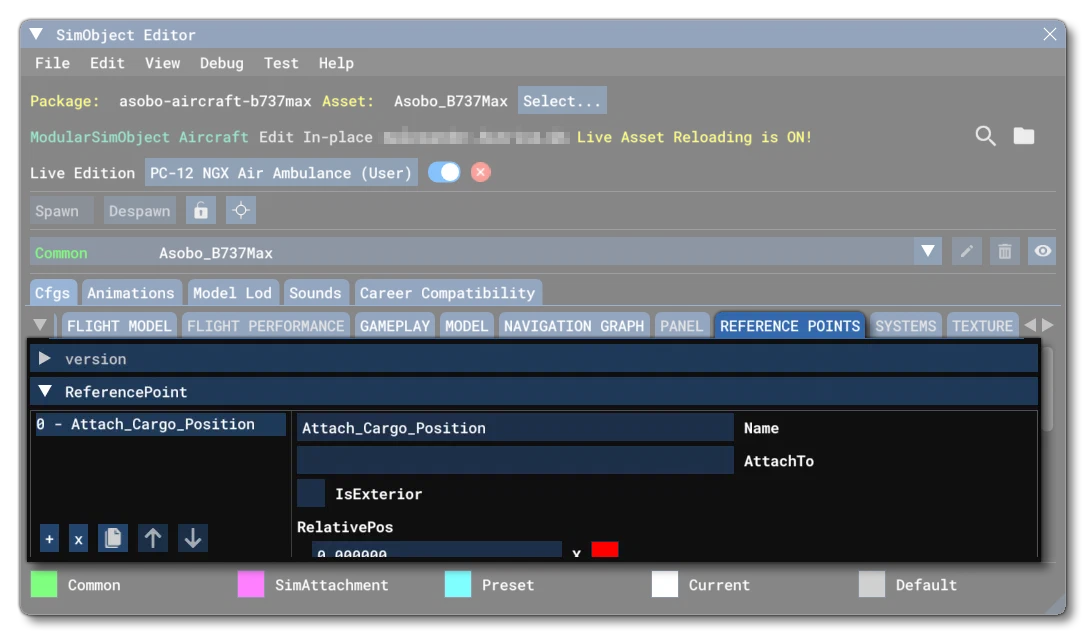Select the SYSTEMS tab
1086x635 pixels.
point(906,325)
